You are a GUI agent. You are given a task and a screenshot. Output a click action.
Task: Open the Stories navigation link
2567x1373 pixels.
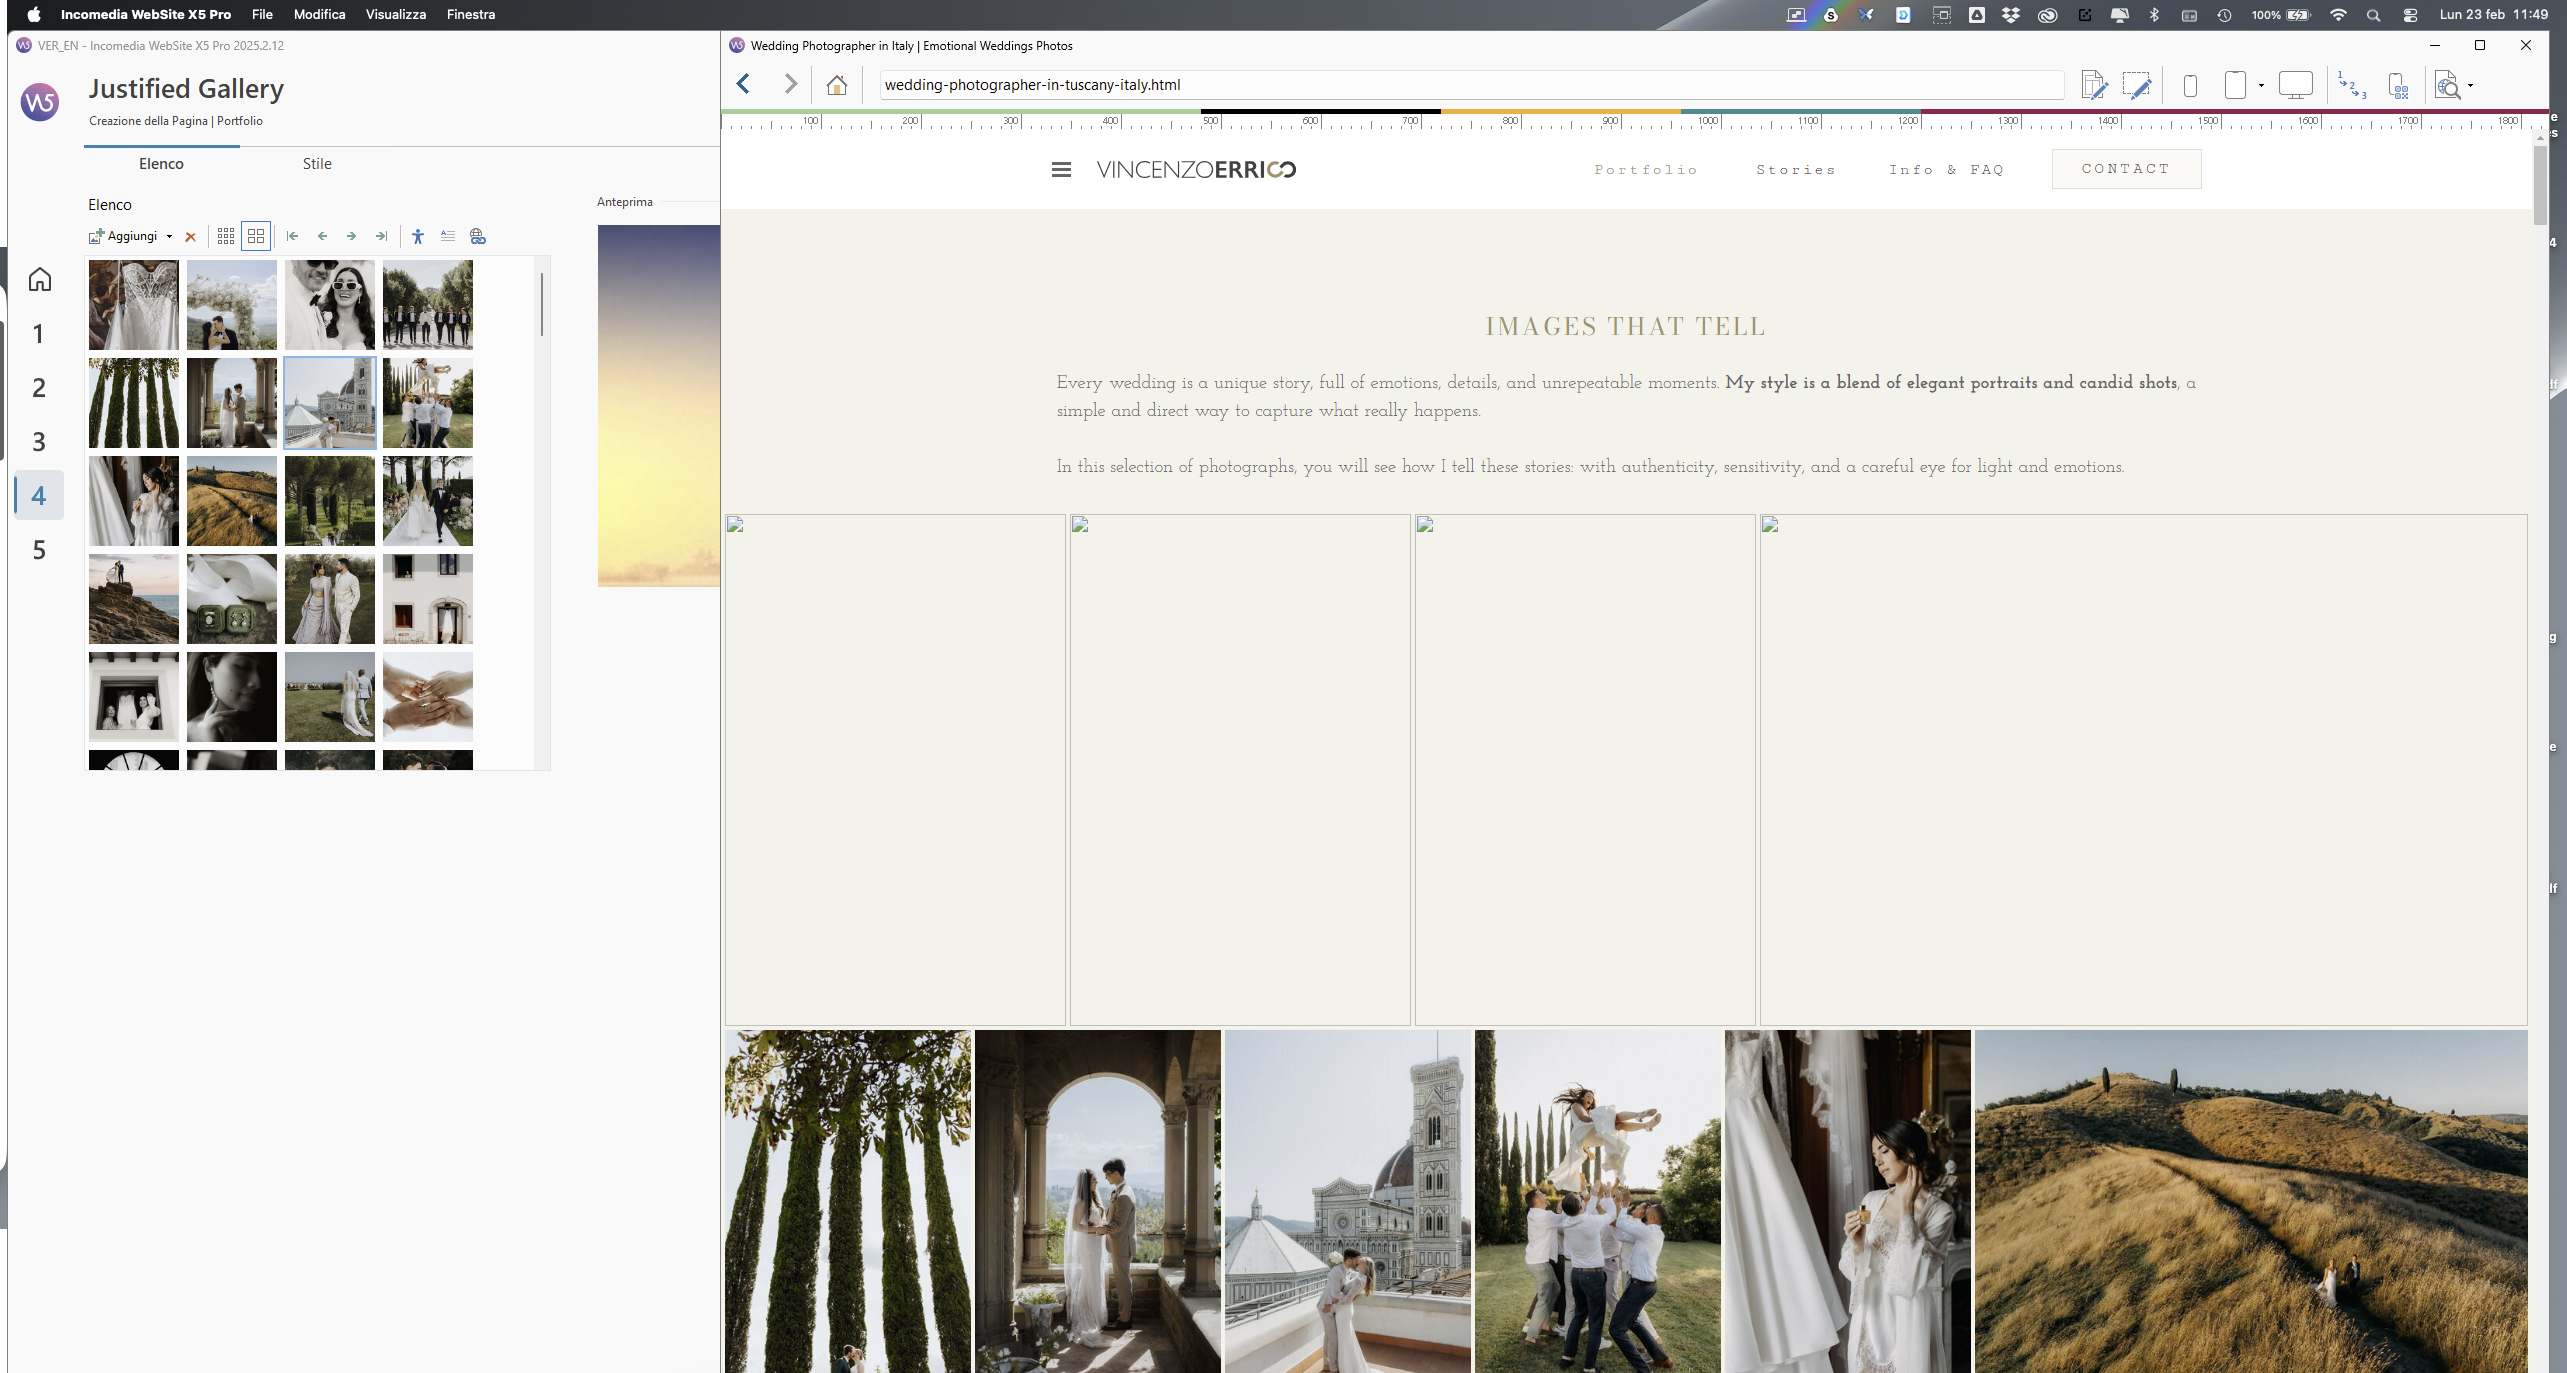tap(1796, 170)
